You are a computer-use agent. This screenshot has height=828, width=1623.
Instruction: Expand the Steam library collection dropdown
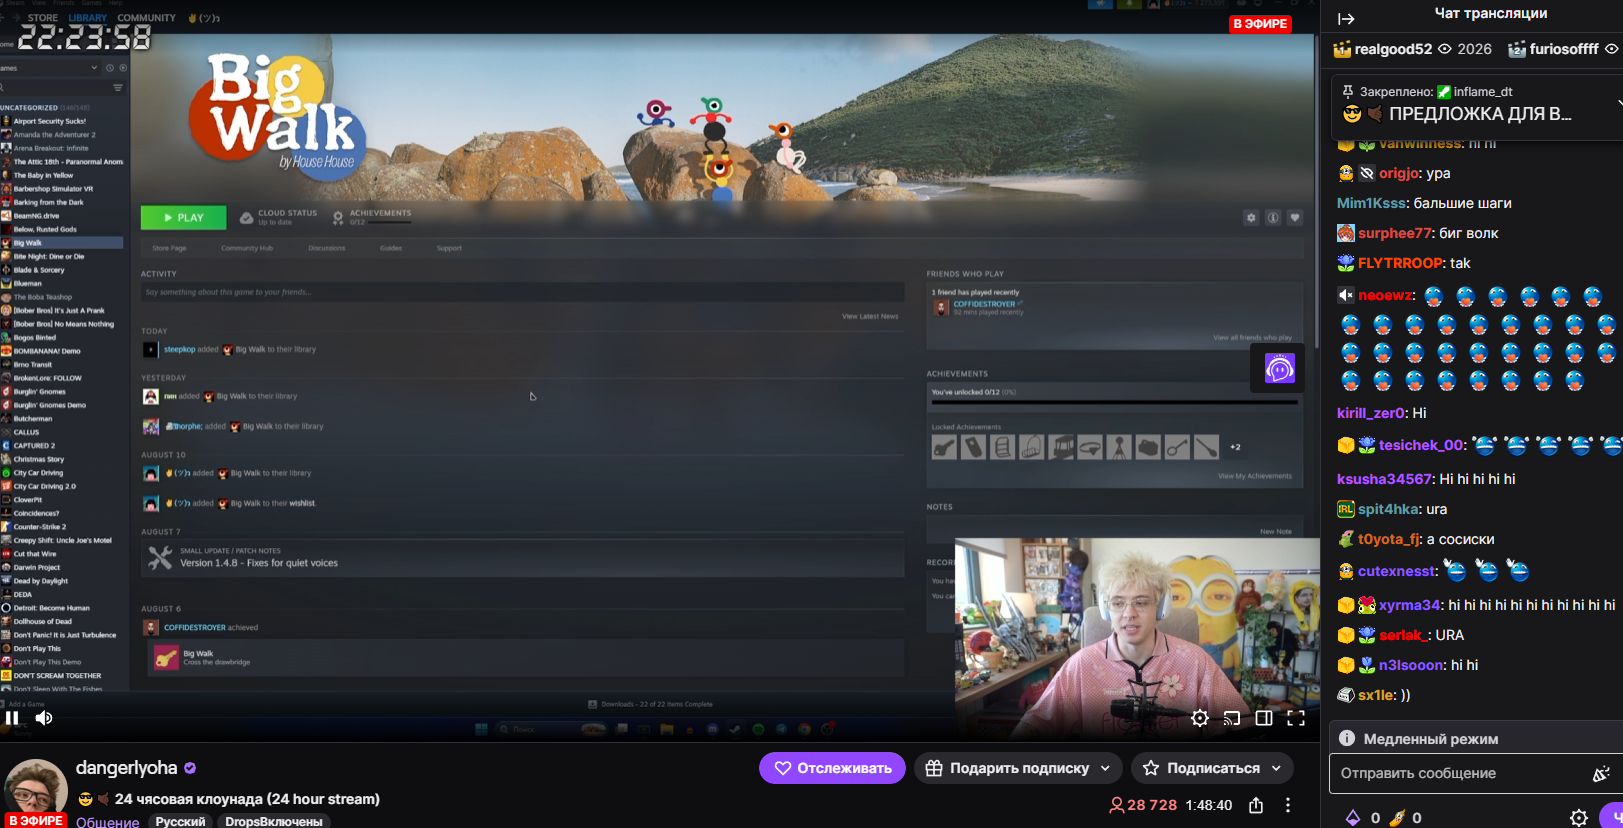point(94,68)
